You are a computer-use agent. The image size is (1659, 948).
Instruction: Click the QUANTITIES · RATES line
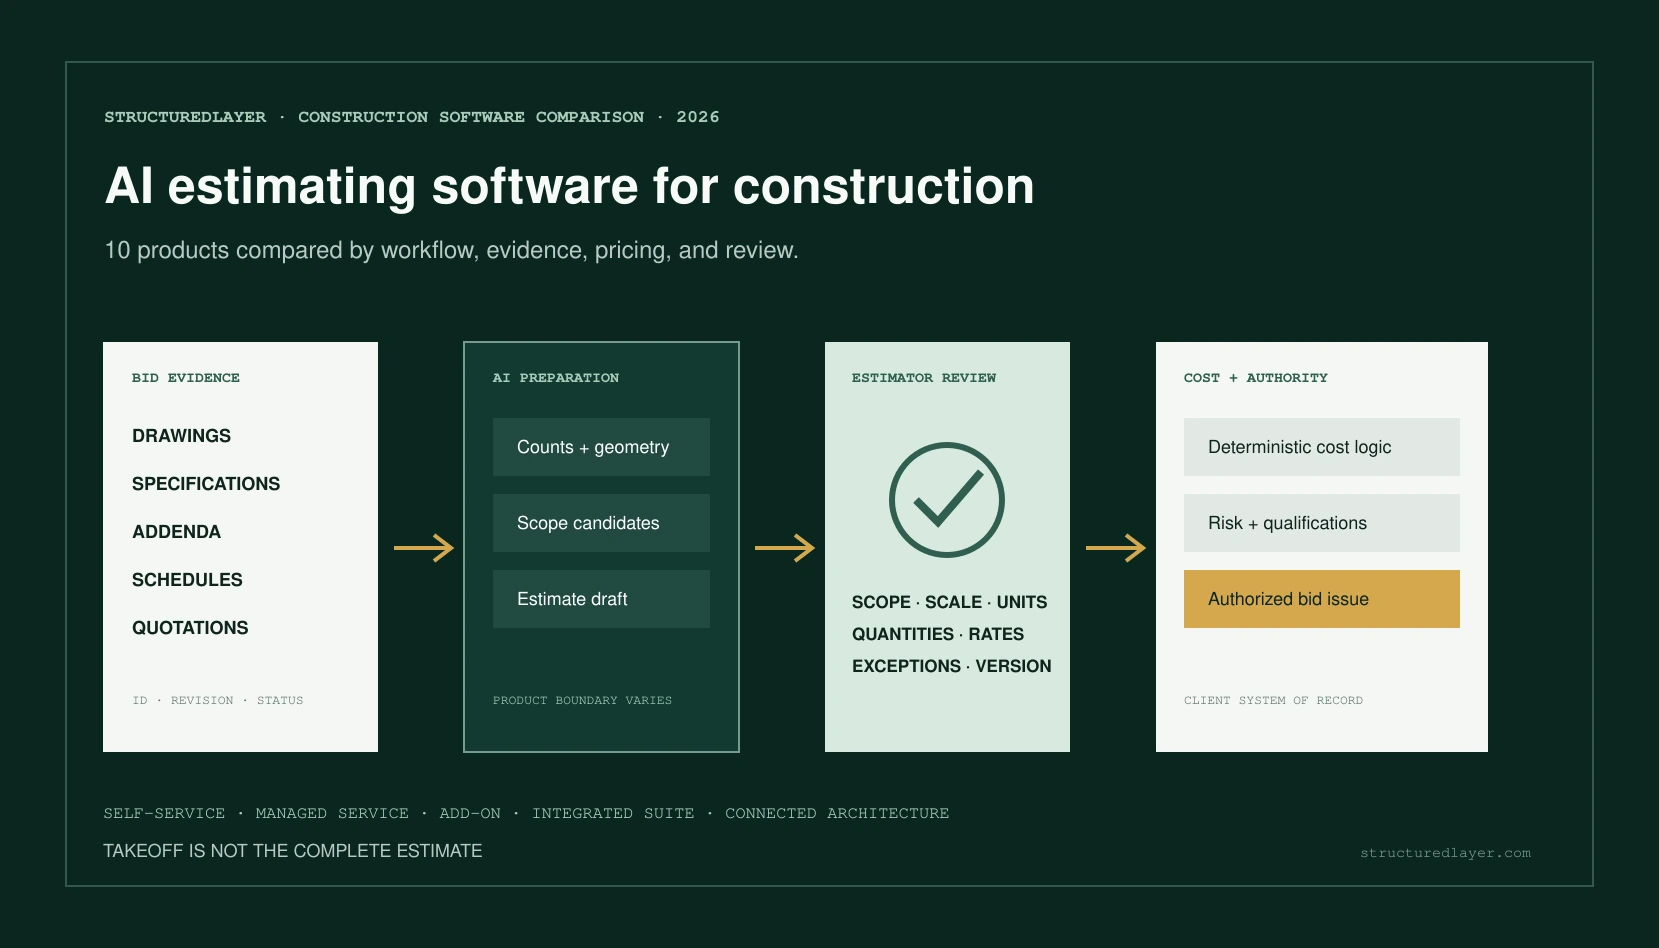tap(938, 634)
